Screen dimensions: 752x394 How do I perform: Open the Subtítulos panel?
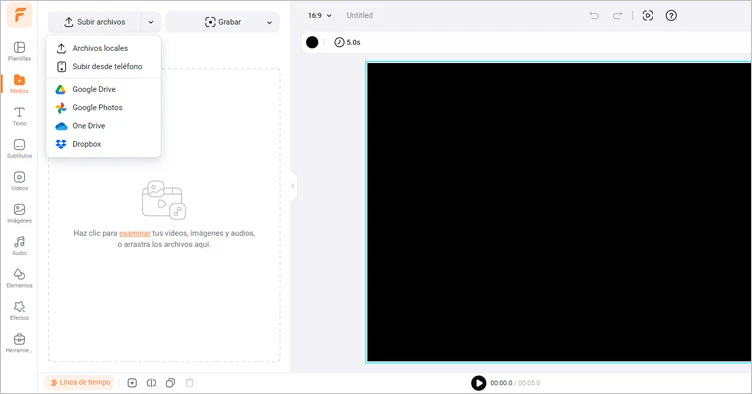point(19,149)
